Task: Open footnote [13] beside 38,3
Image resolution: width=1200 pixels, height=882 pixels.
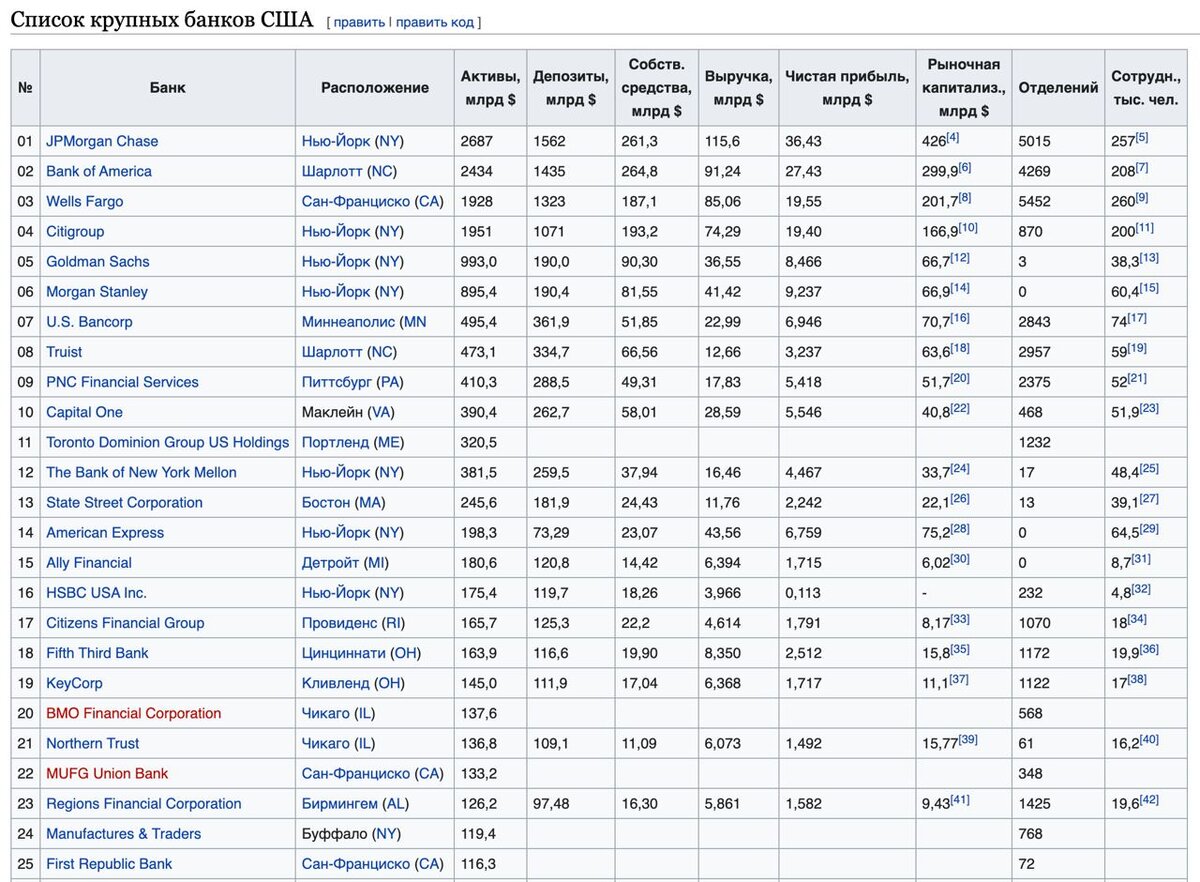Action: (x=1150, y=257)
